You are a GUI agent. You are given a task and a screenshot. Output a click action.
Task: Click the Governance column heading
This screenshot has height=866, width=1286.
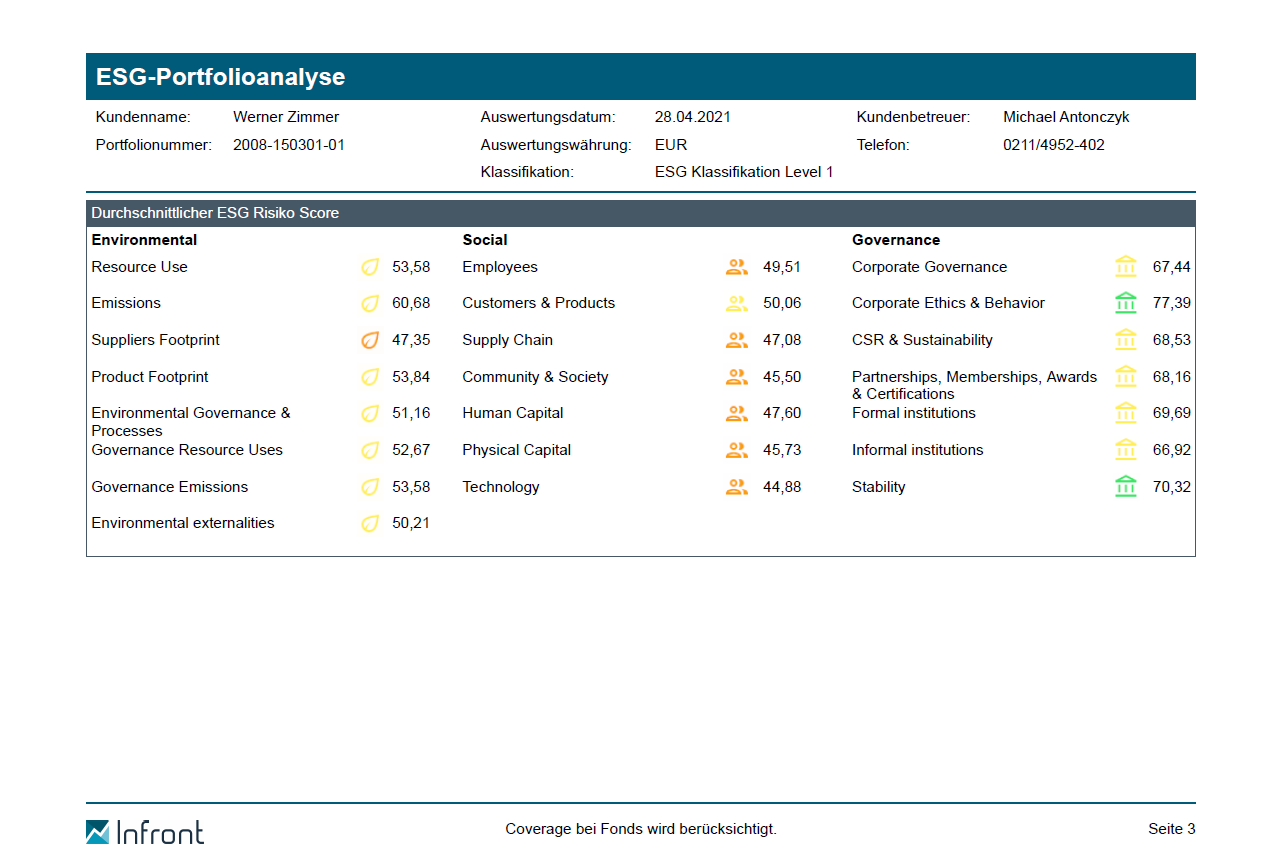[x=896, y=240]
